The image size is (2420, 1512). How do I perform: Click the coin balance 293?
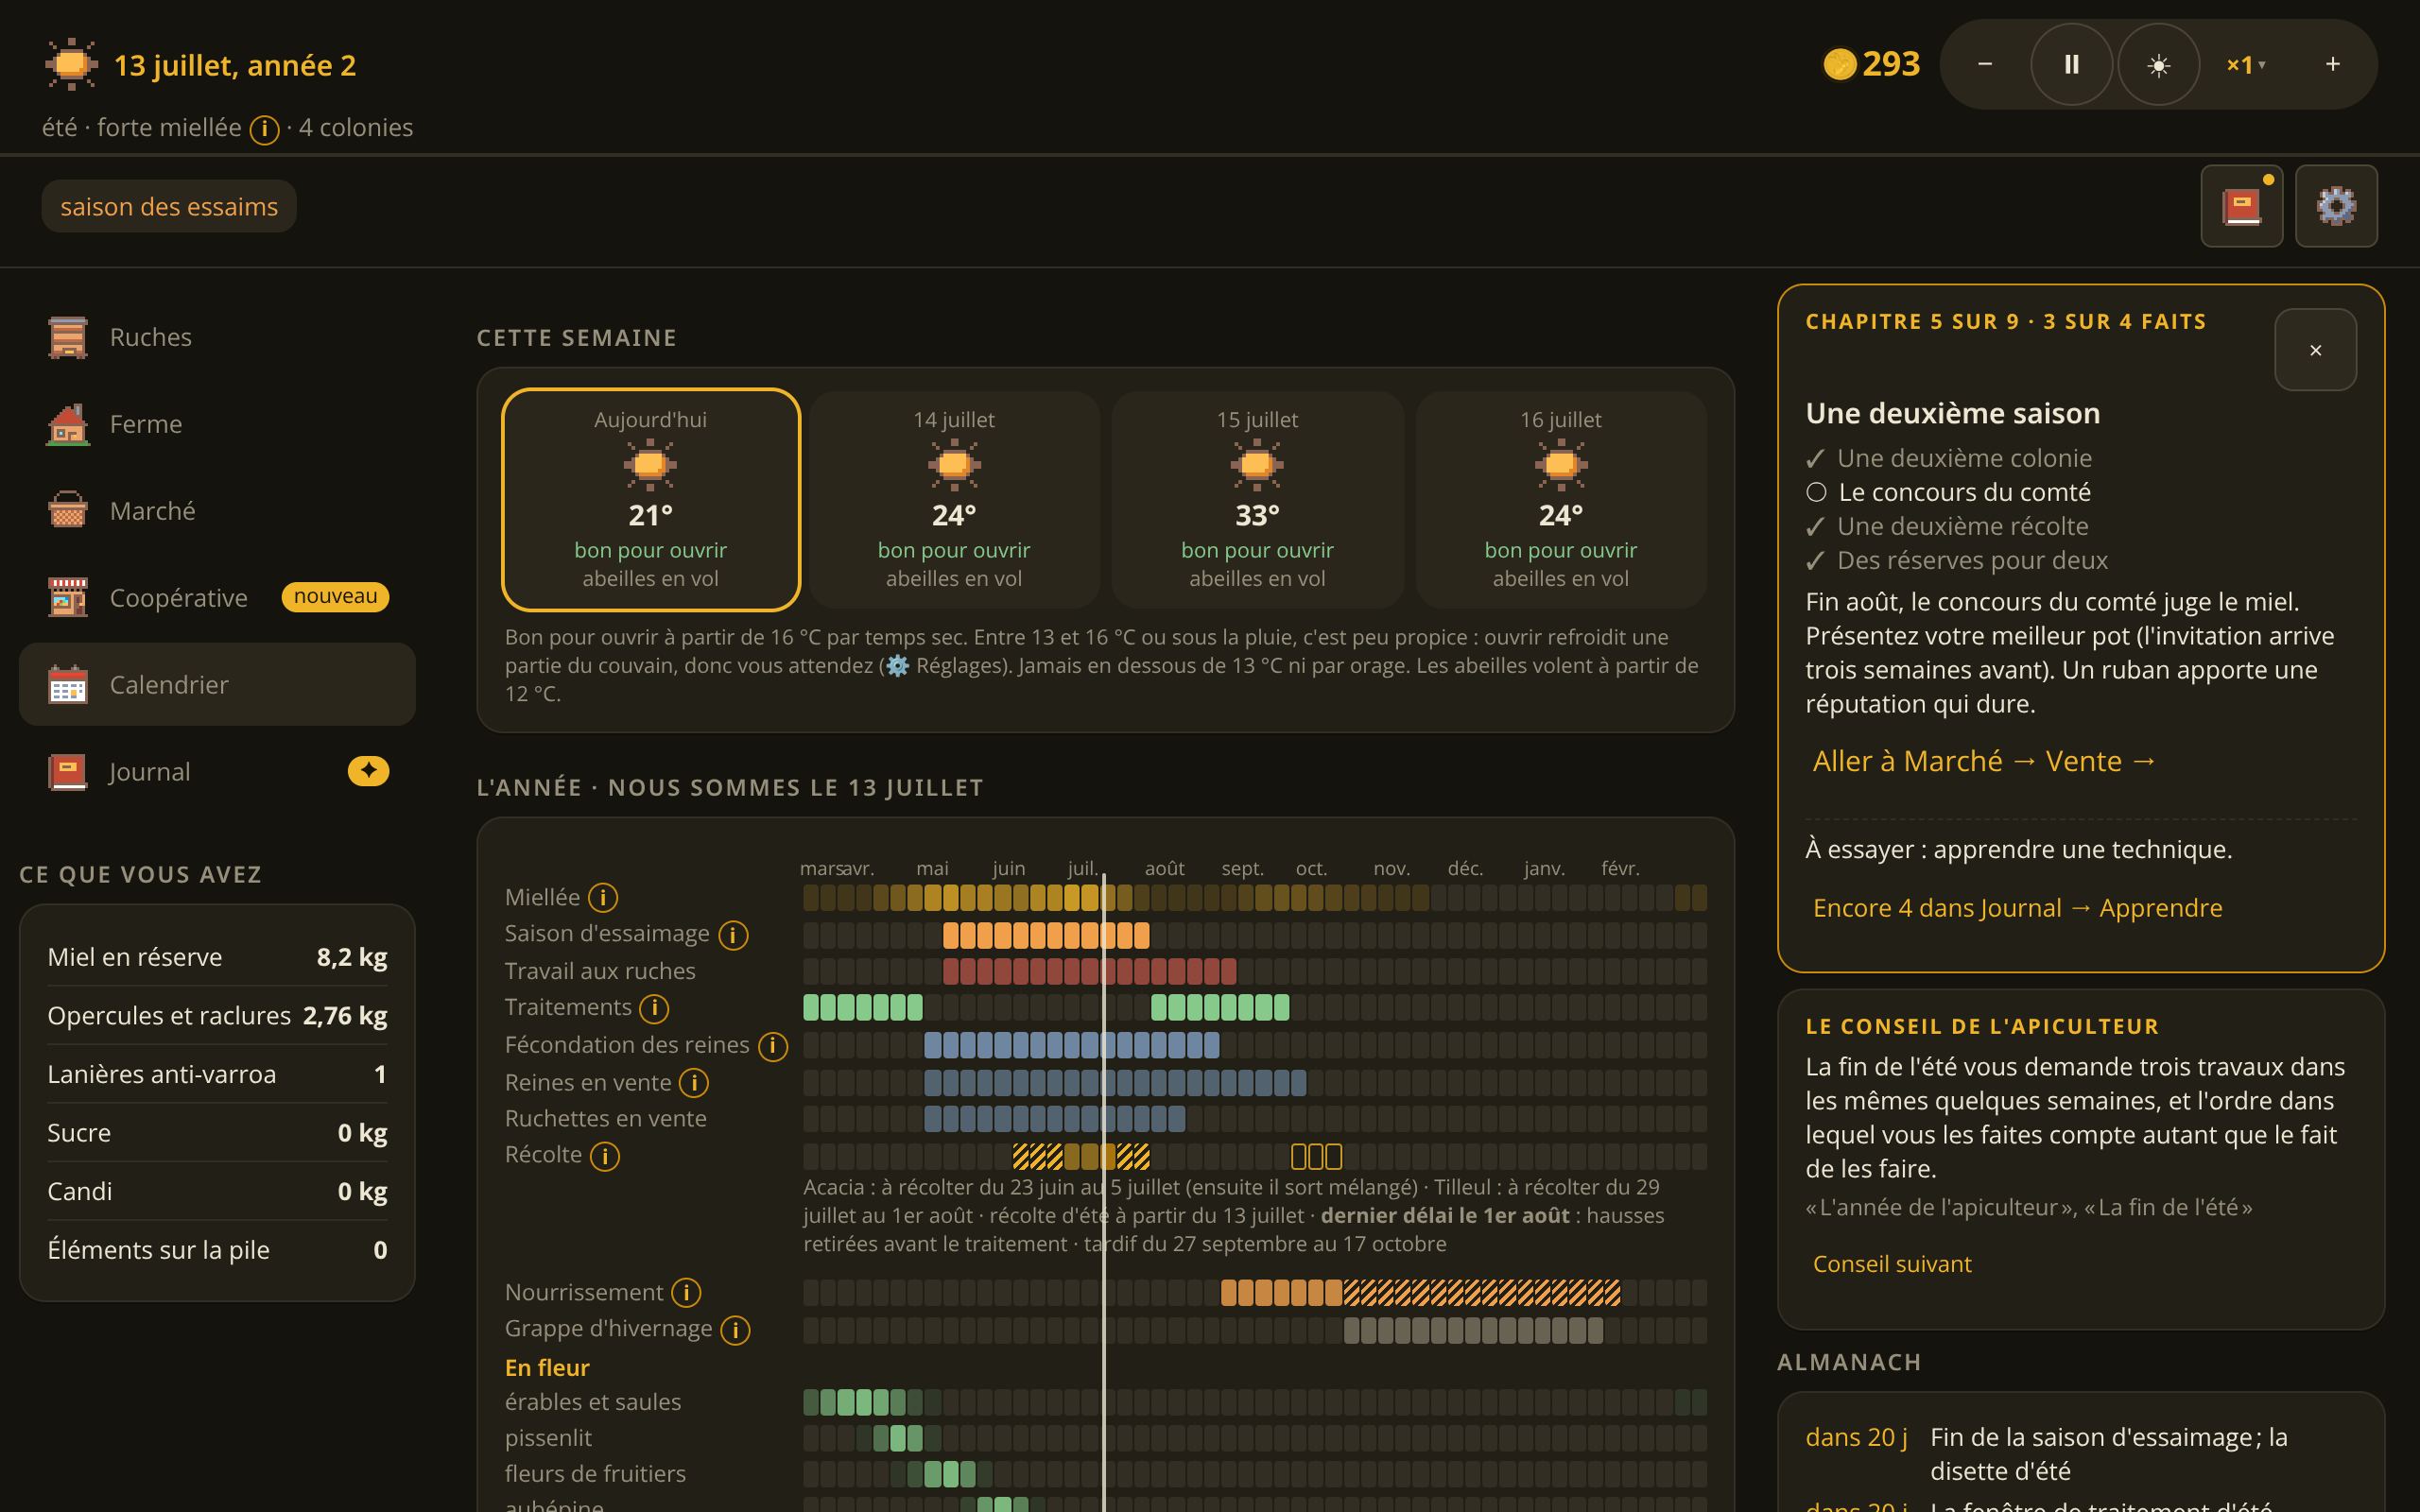tap(1872, 64)
